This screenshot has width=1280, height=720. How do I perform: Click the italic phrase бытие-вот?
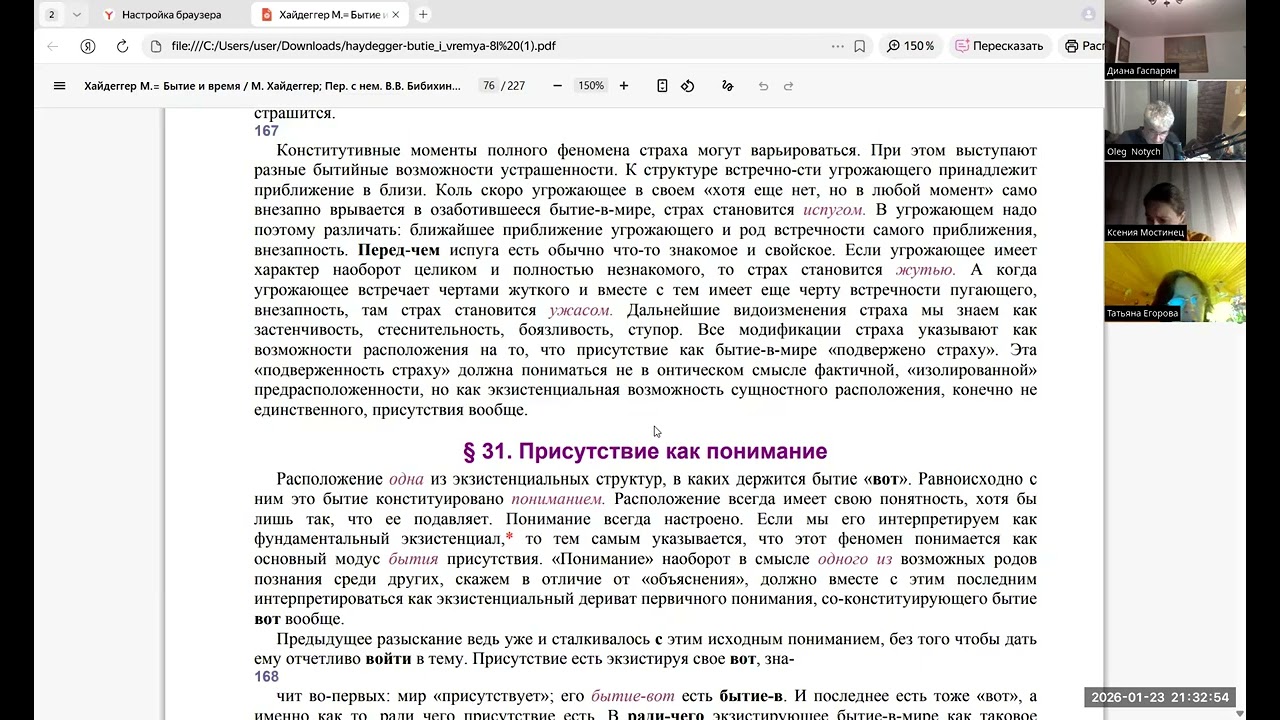pos(633,696)
